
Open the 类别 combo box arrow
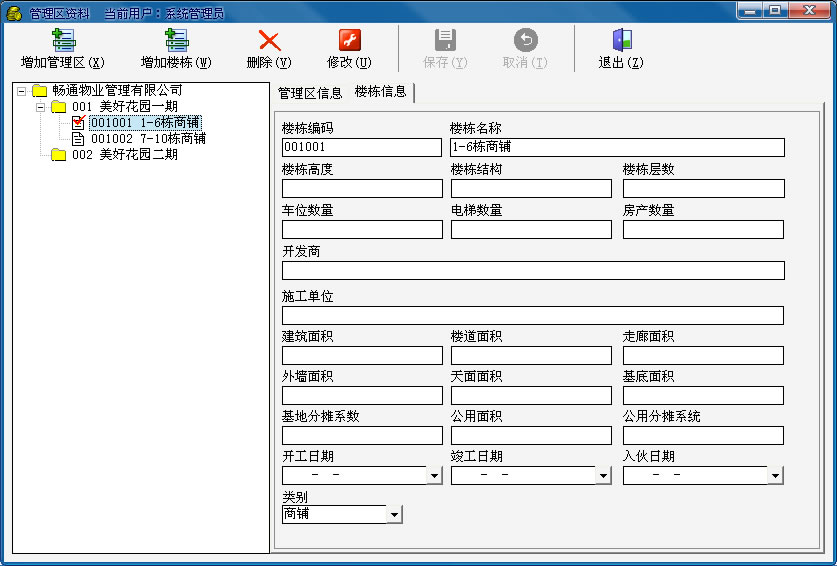(394, 515)
